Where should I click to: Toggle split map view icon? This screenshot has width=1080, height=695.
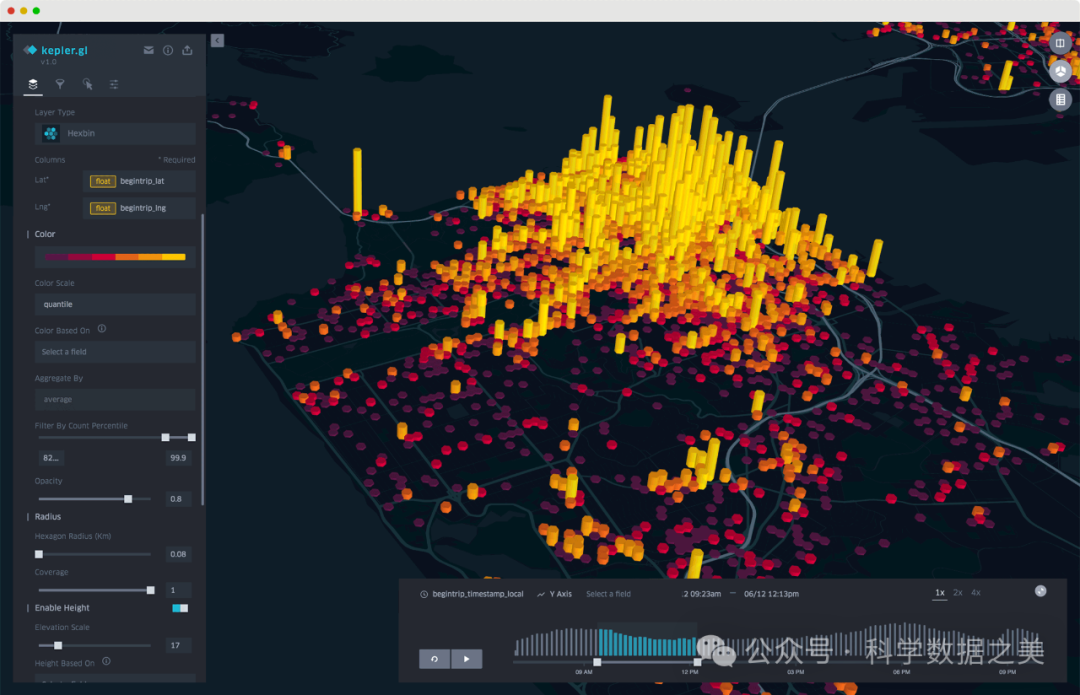point(1060,44)
